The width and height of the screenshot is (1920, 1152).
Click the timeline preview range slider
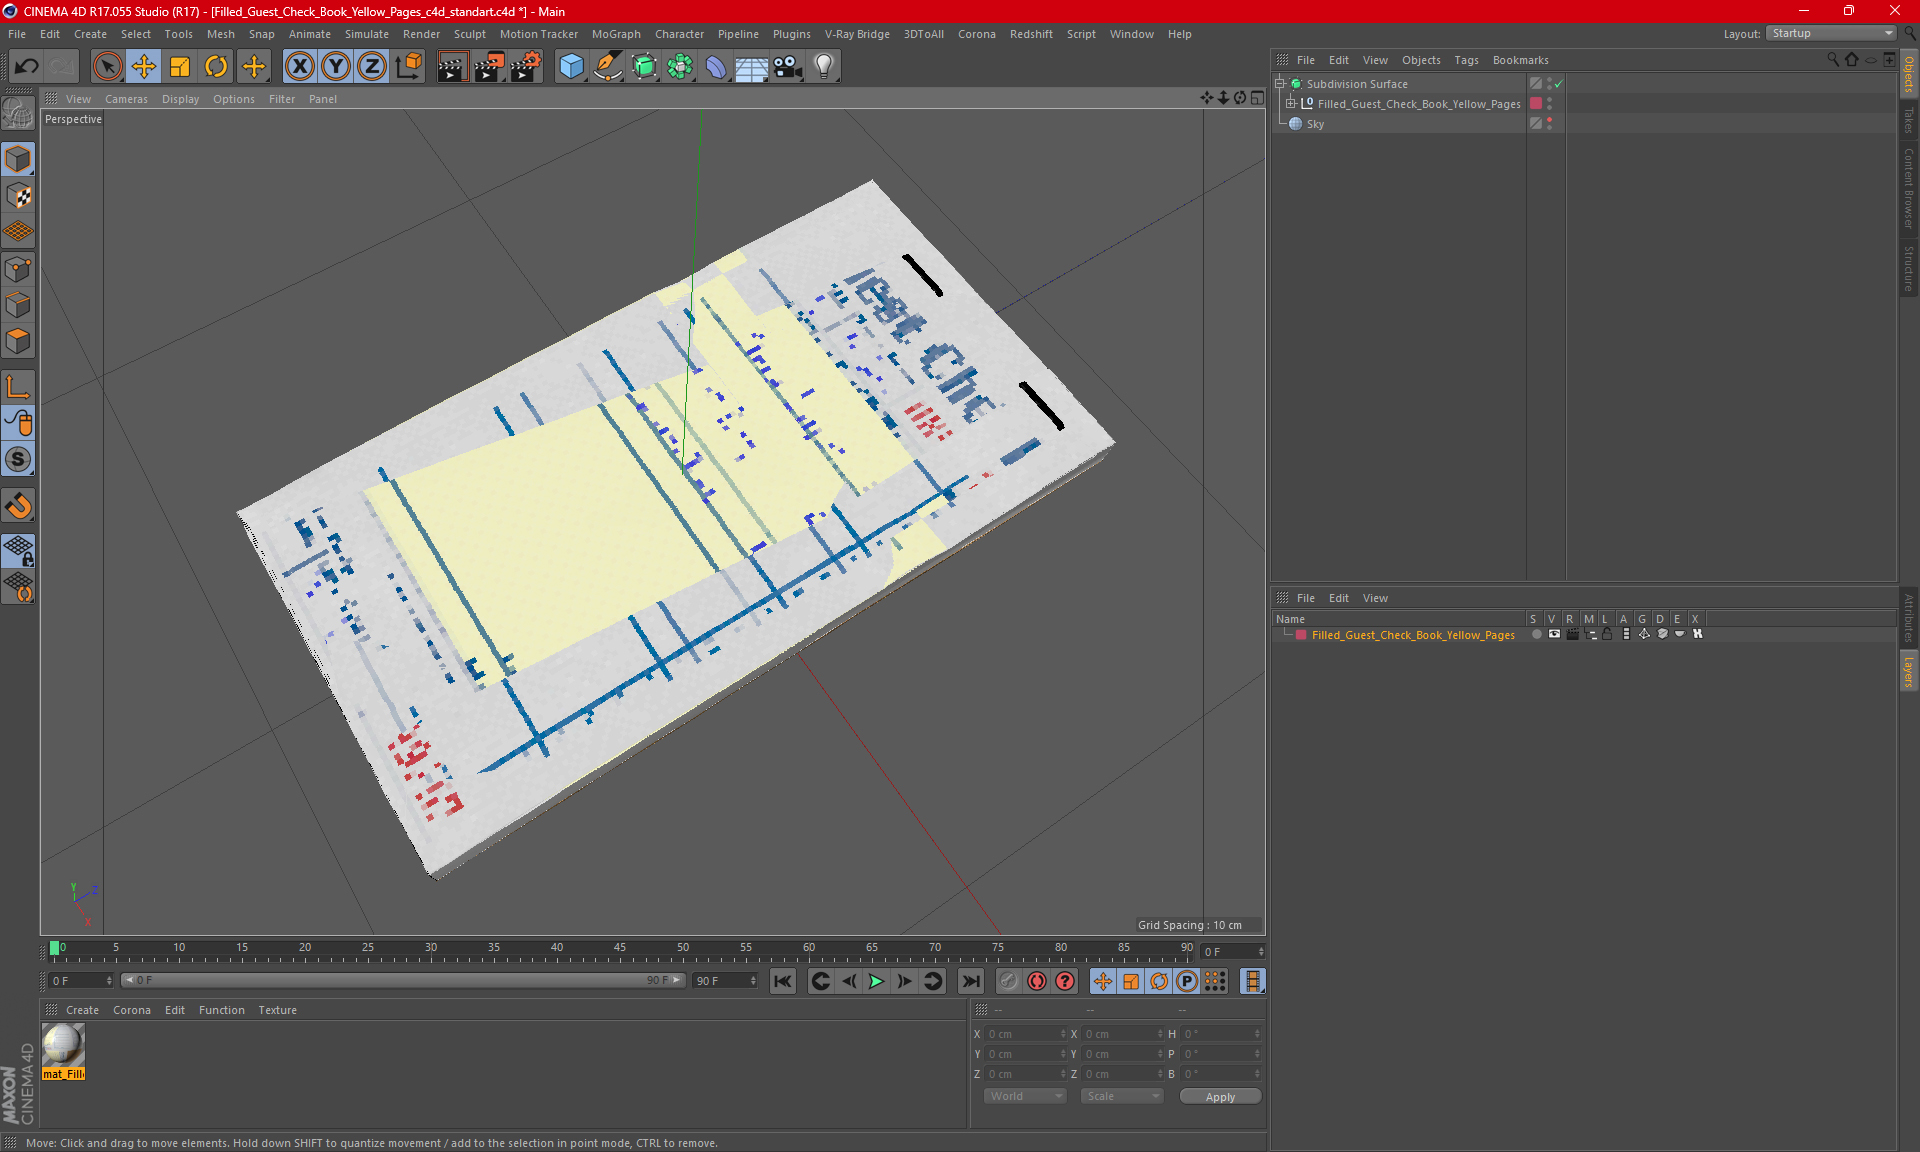pyautogui.click(x=404, y=981)
